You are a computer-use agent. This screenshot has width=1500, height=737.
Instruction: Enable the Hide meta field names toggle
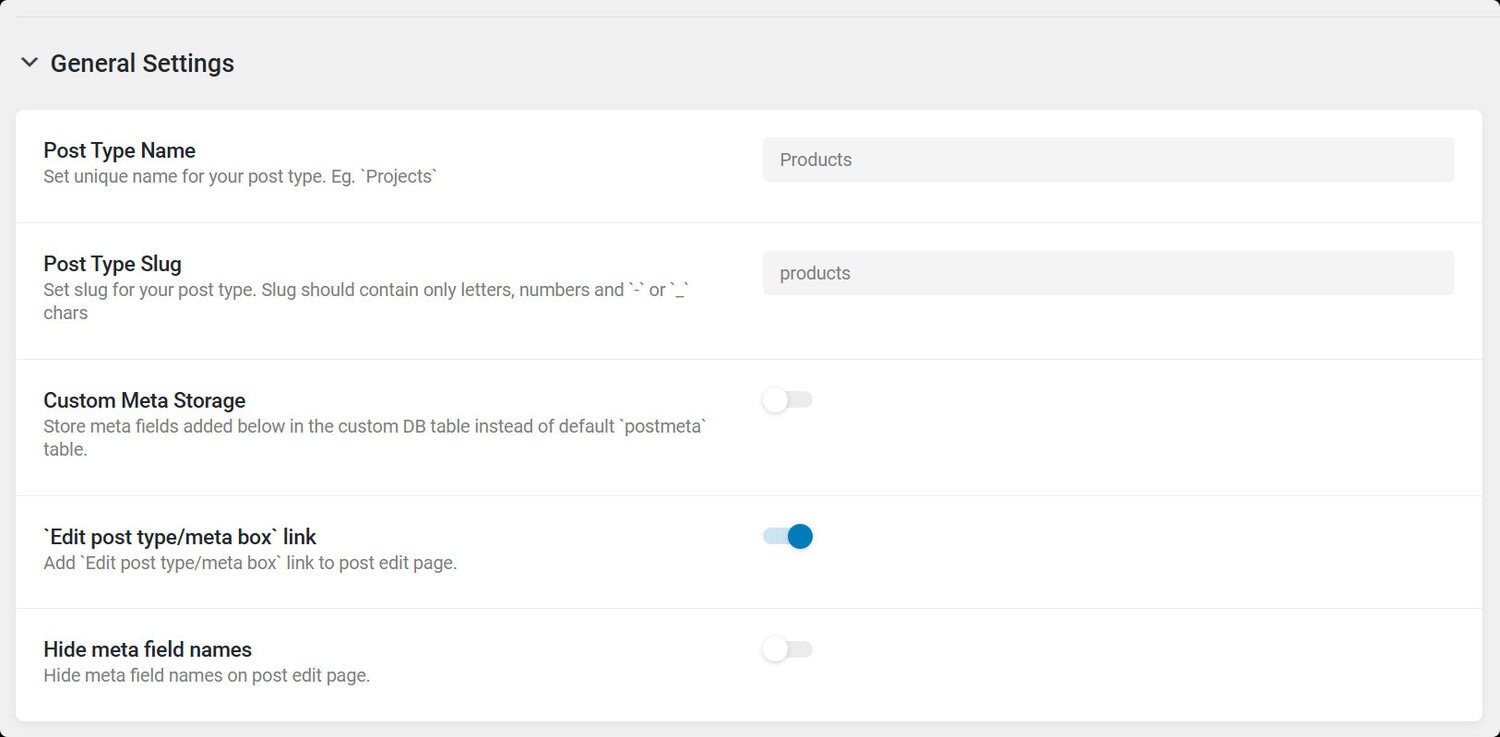click(x=788, y=650)
